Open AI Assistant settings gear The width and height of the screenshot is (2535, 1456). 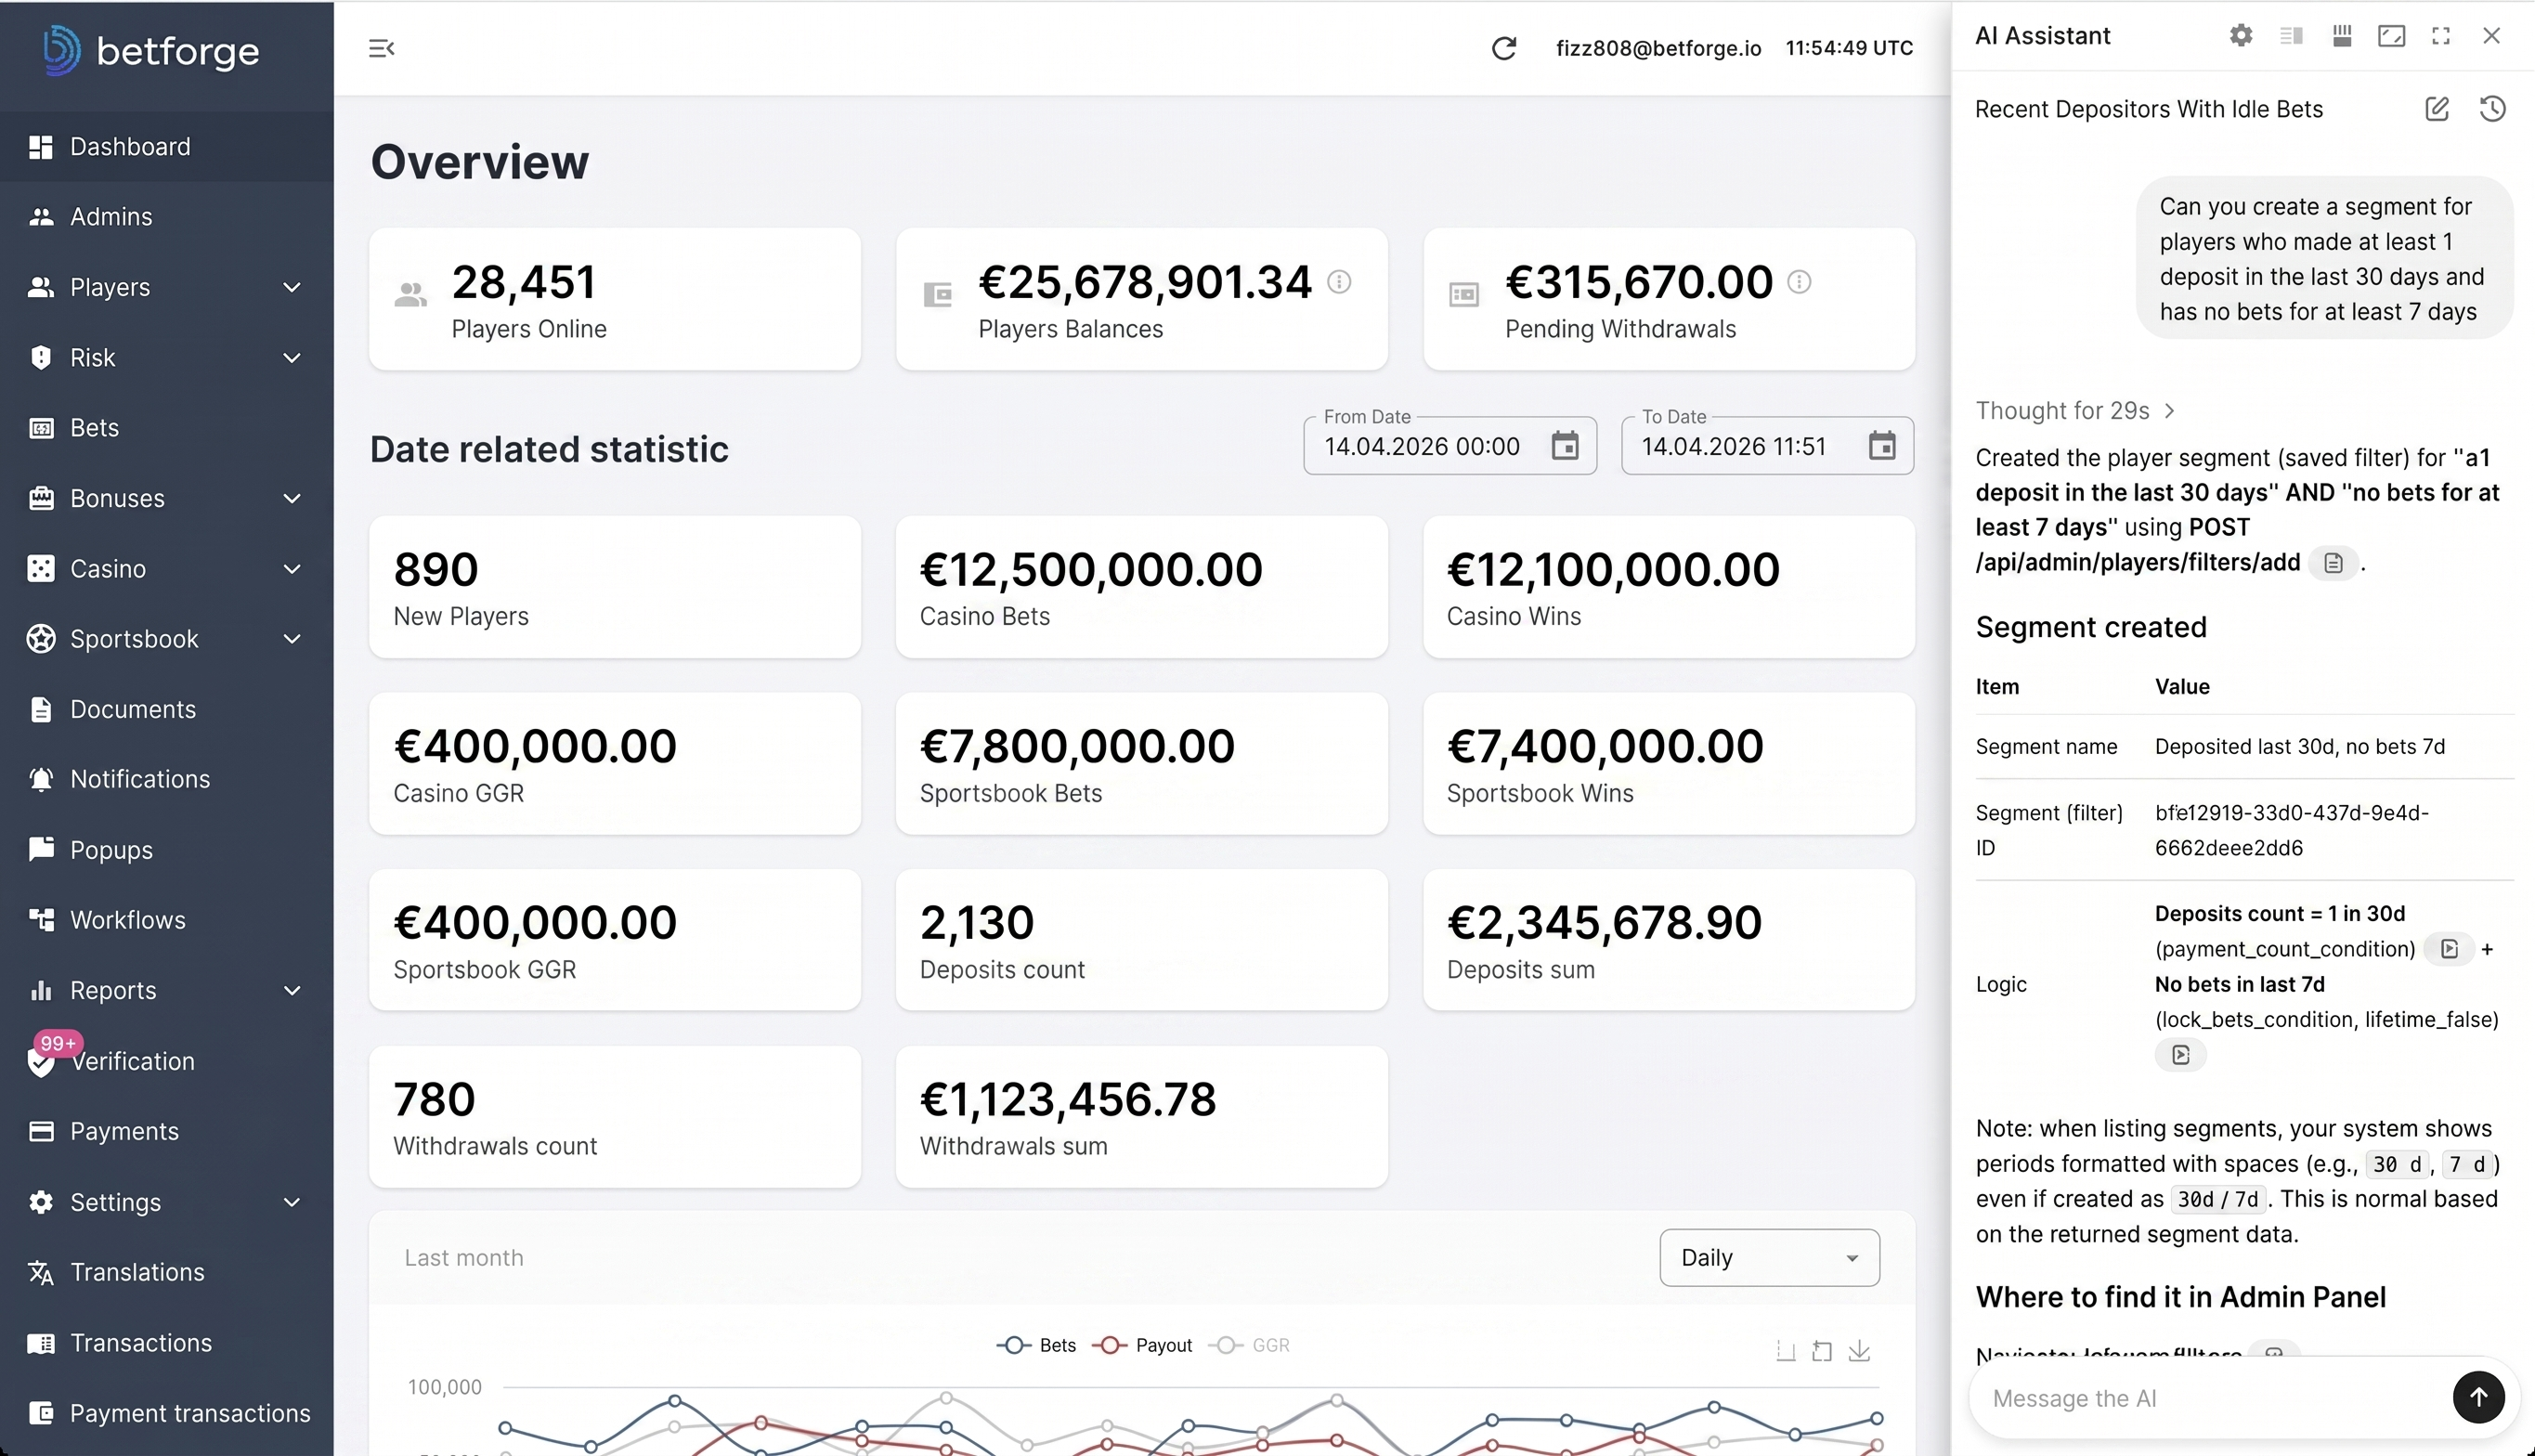point(2240,36)
